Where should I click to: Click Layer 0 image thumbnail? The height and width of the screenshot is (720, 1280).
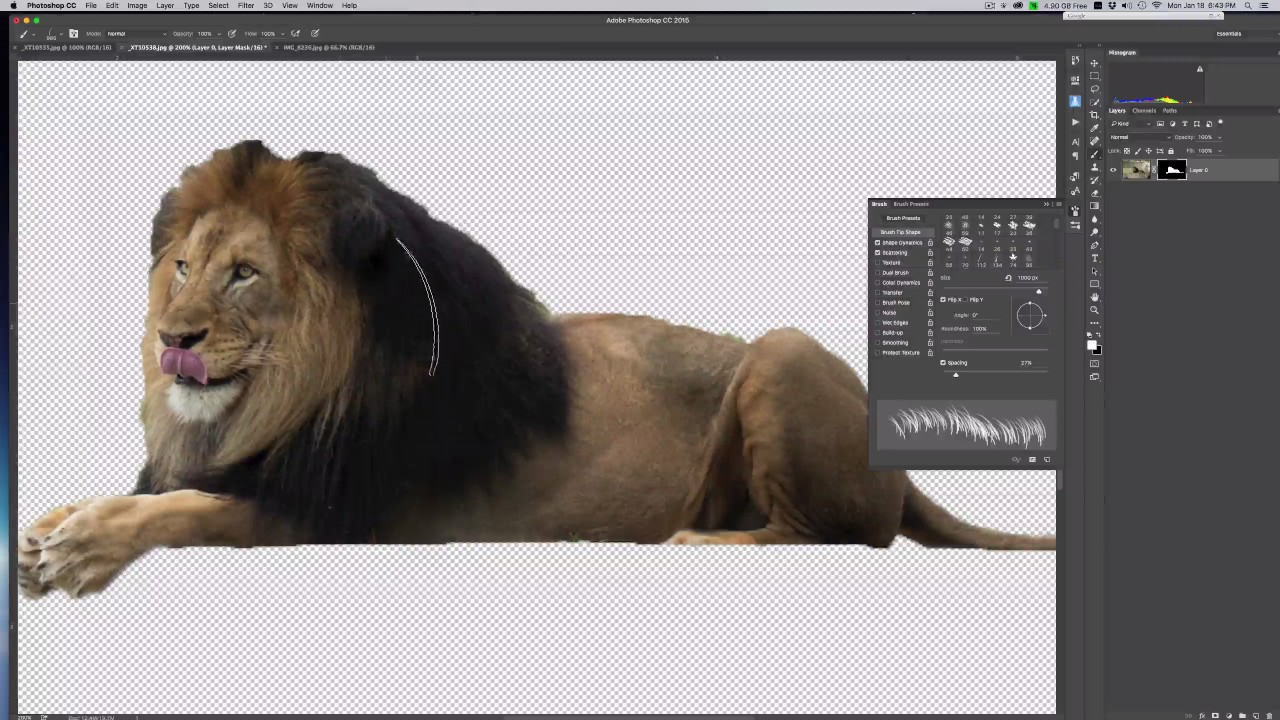1136,170
